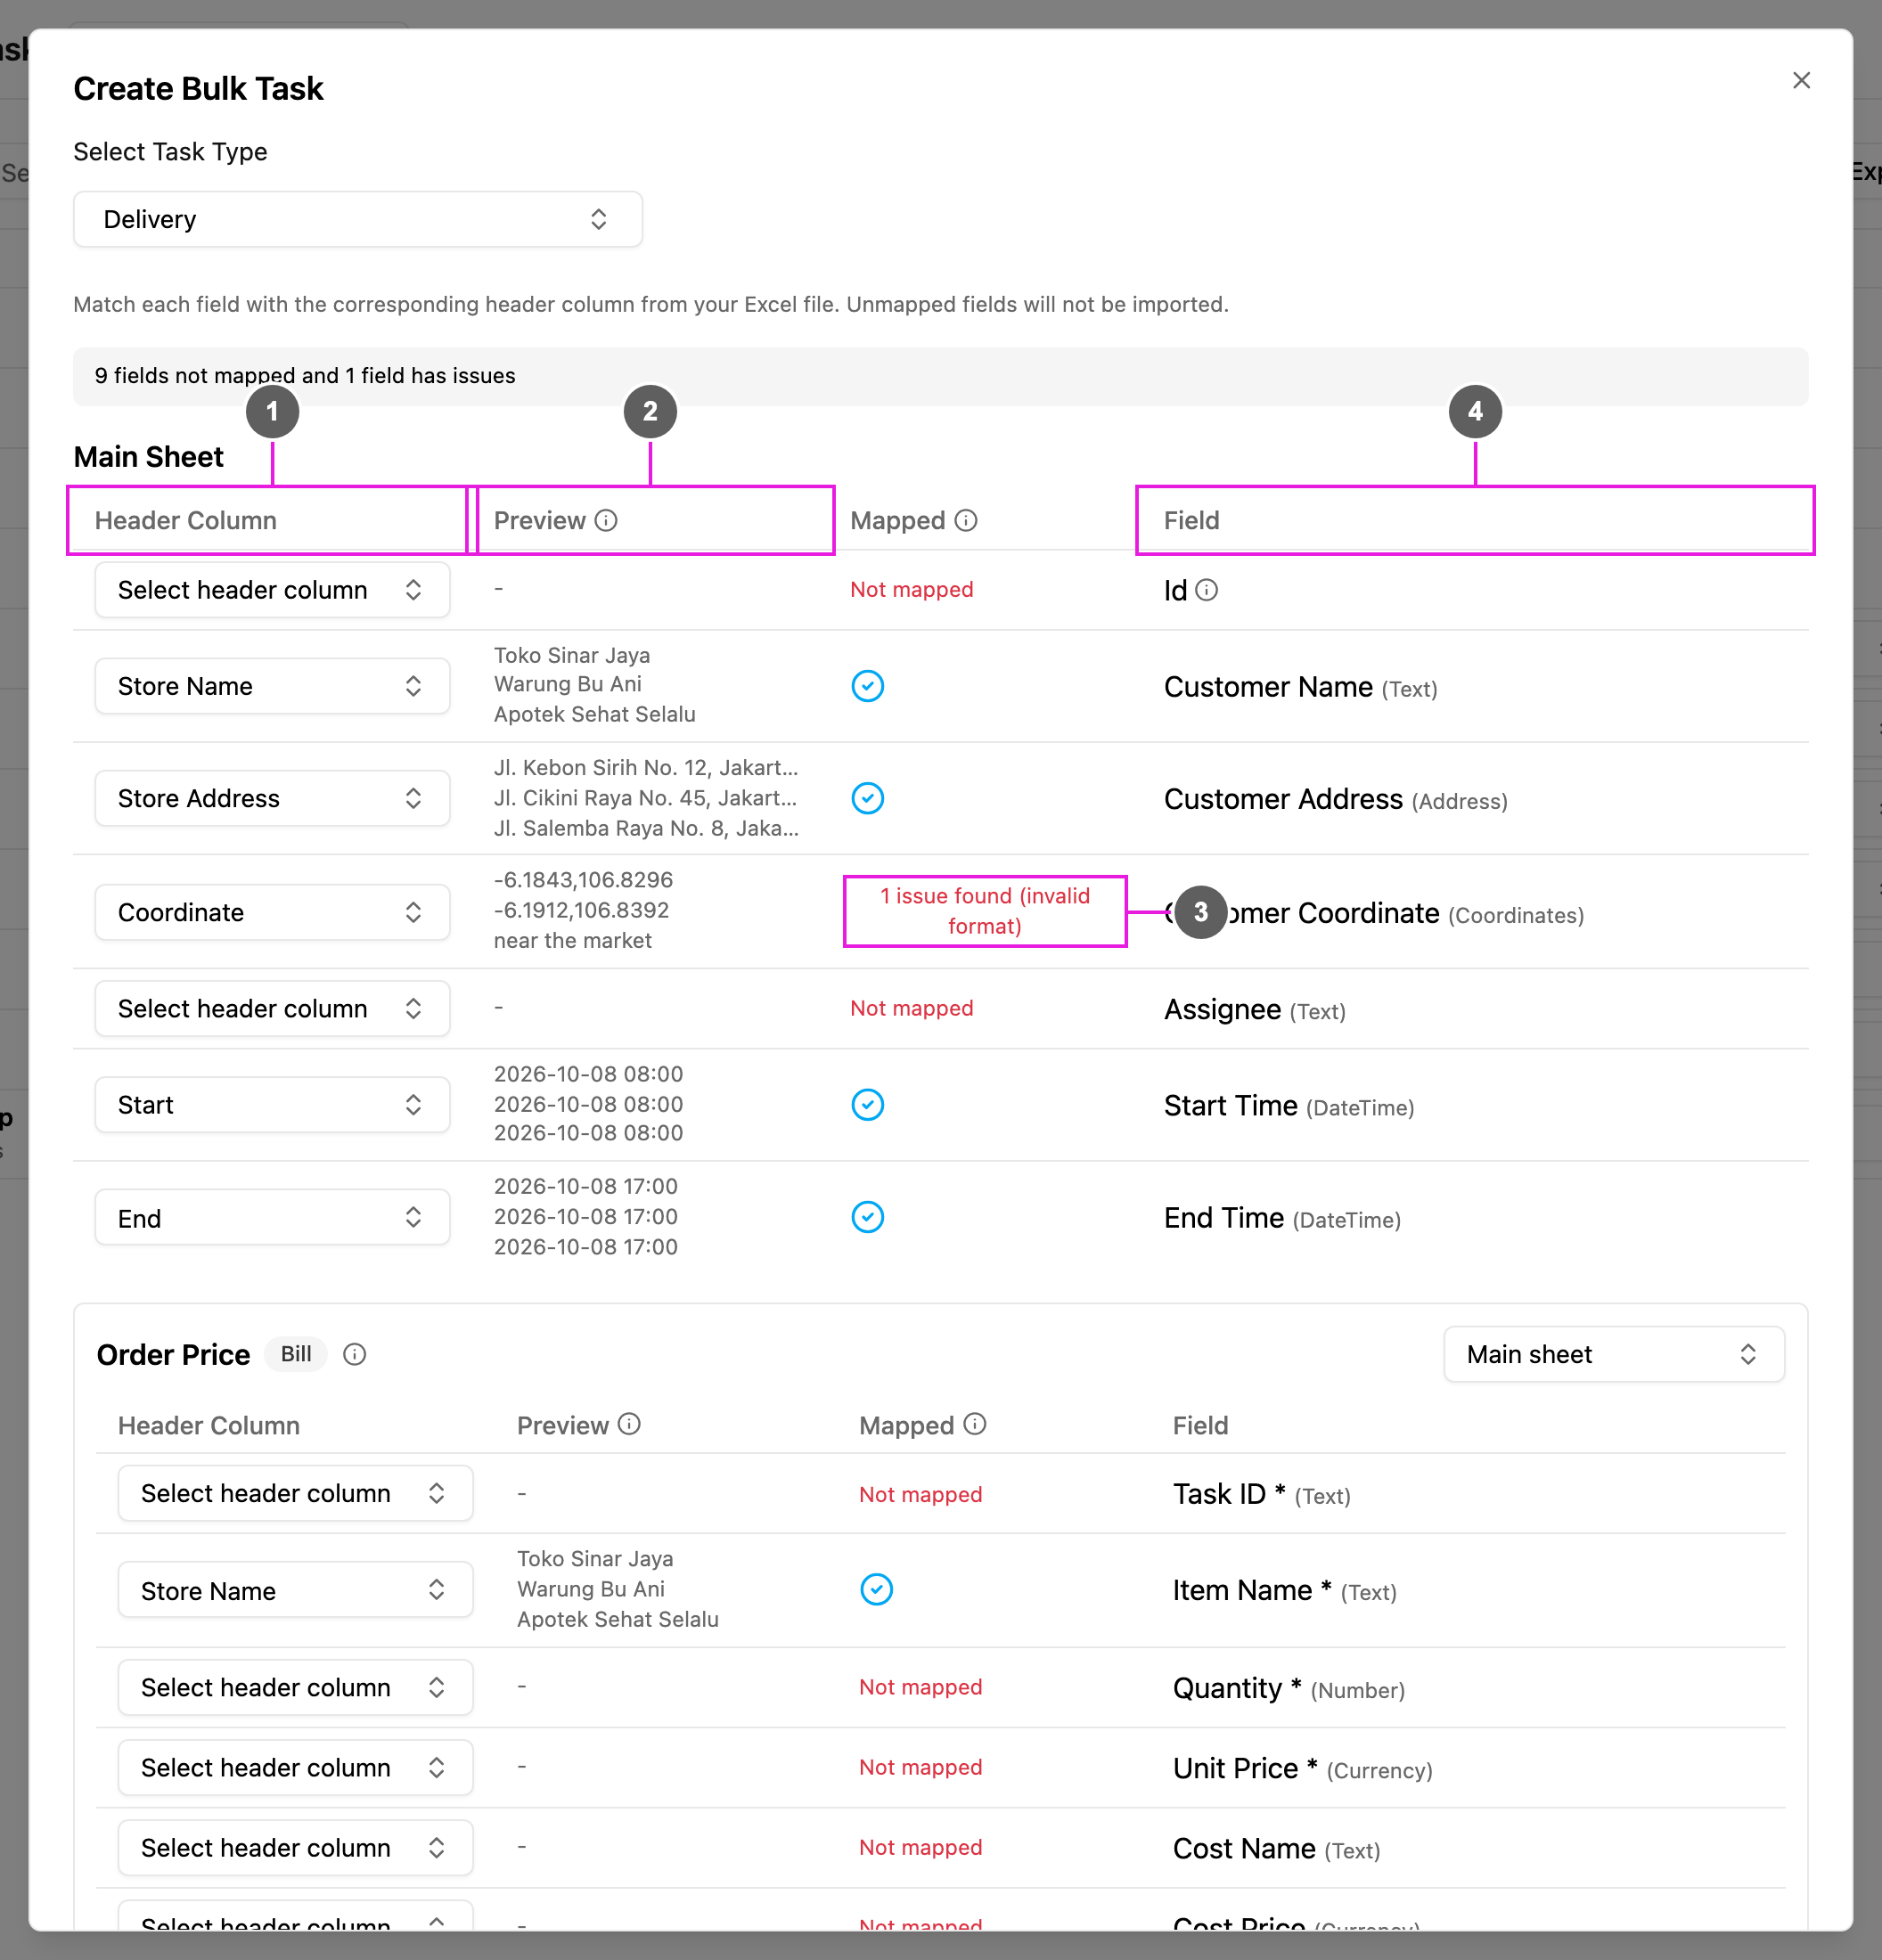Open the Delivery task type dropdown

[358, 219]
